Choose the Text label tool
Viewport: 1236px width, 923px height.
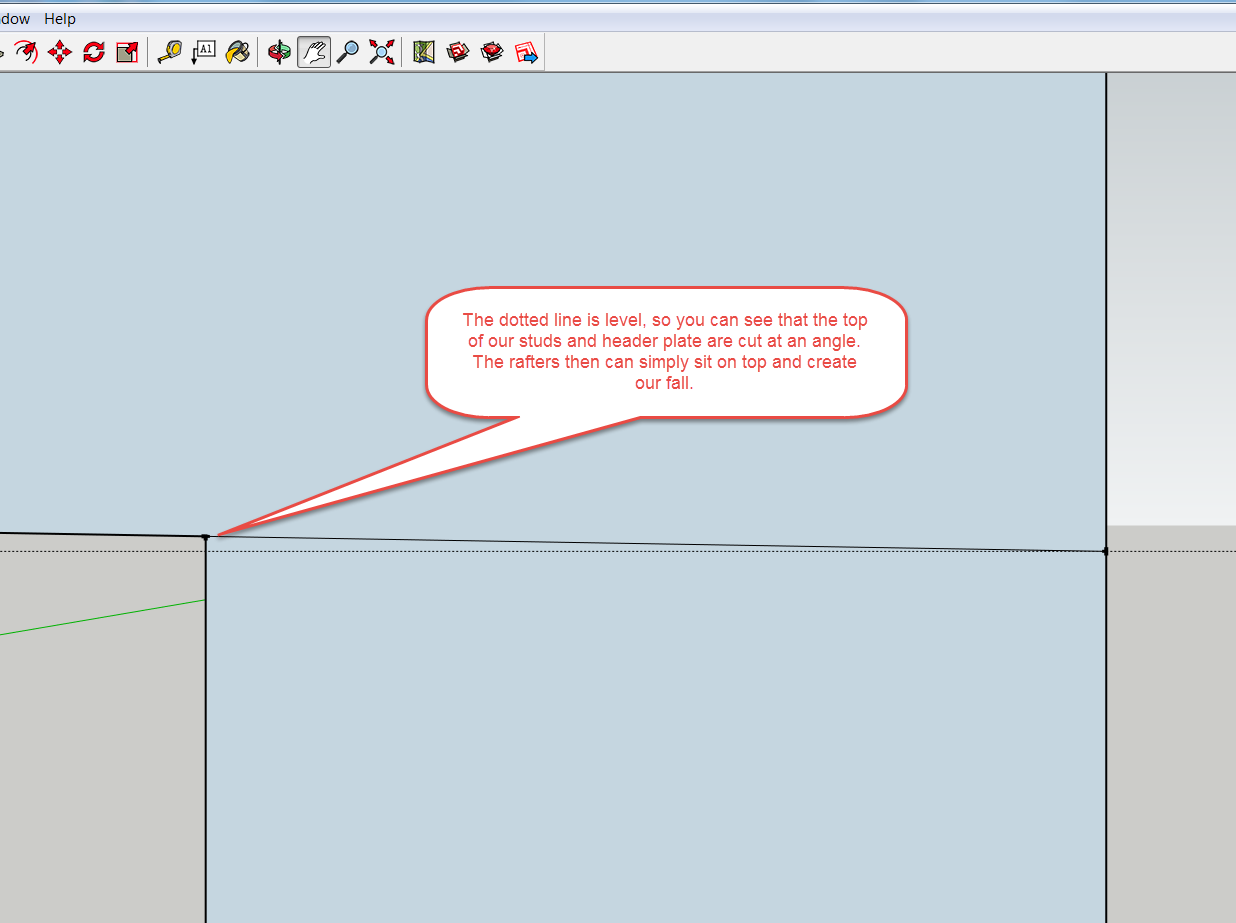click(204, 52)
